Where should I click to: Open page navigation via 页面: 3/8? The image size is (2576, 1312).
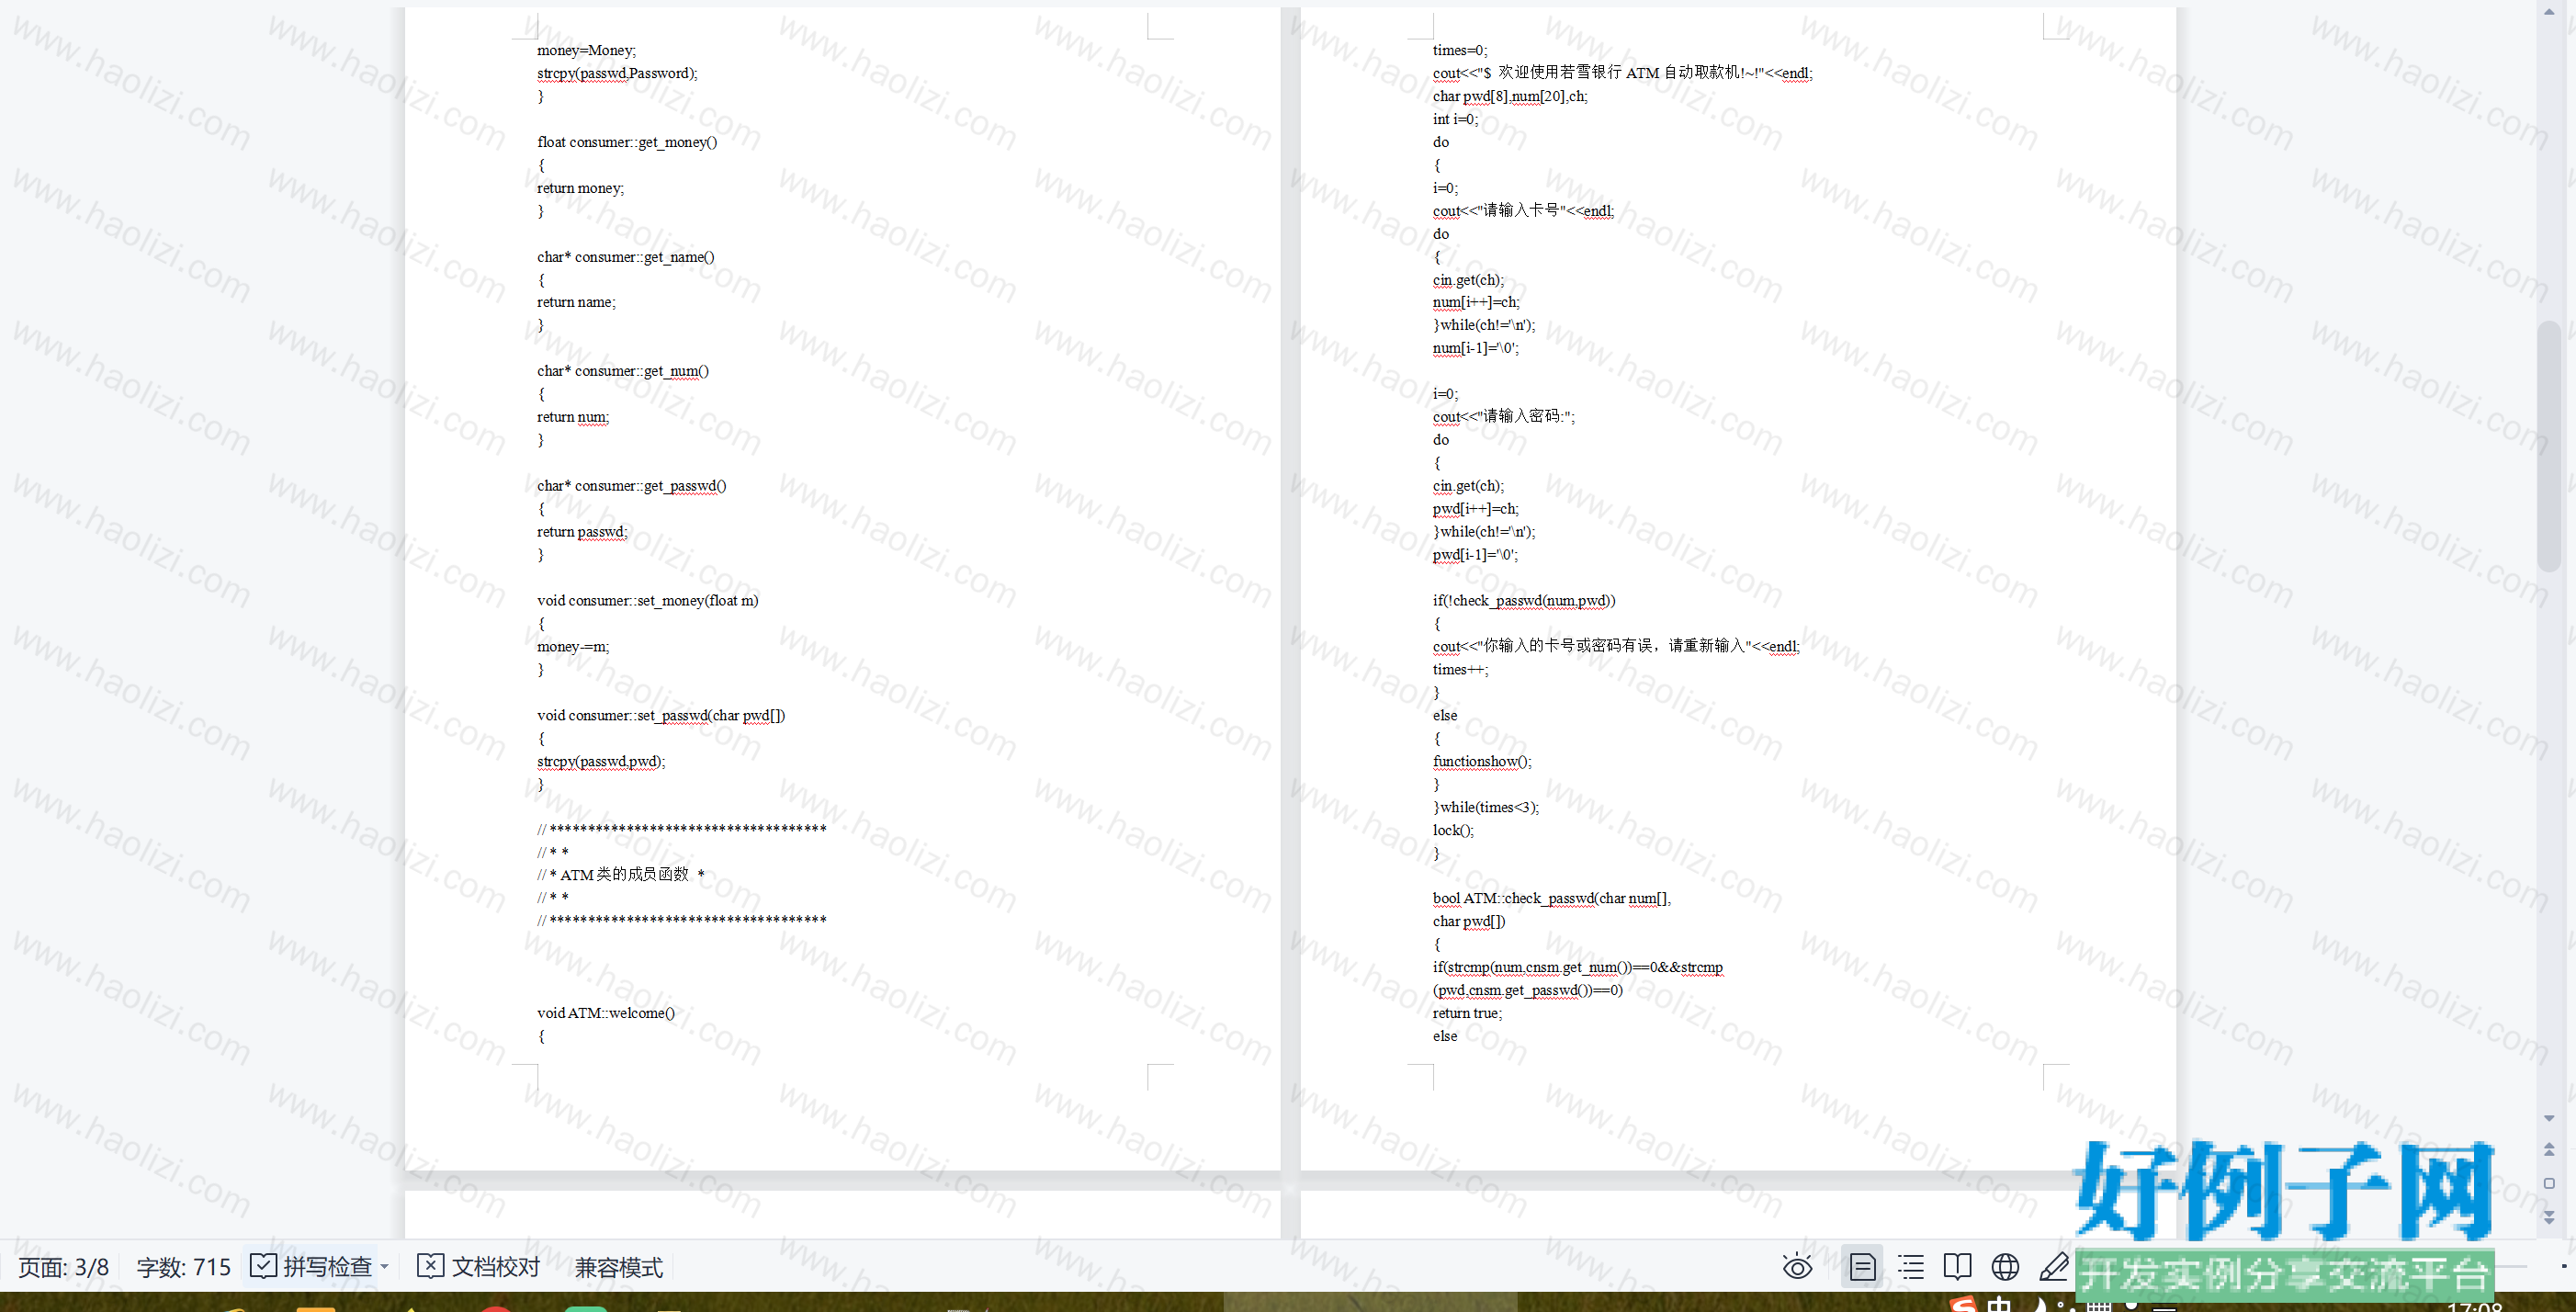[64, 1268]
